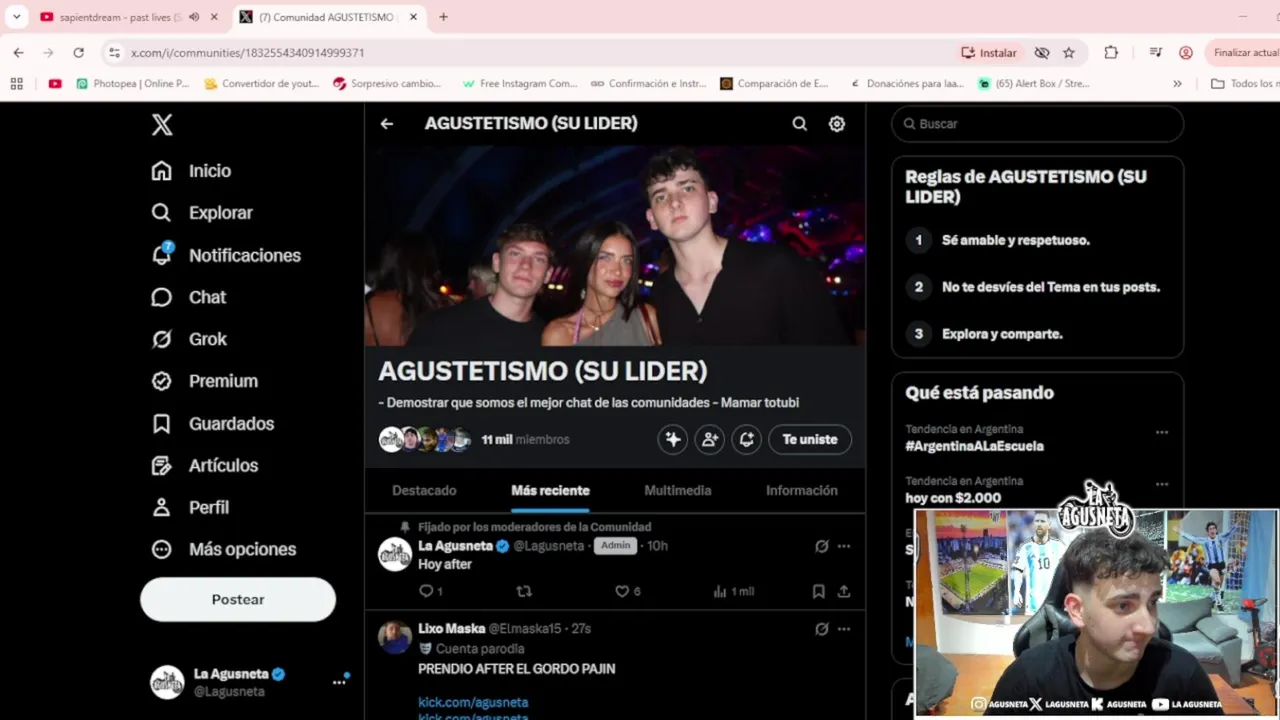View stats of the Hoy after post
1280x720 pixels.
tap(733, 591)
